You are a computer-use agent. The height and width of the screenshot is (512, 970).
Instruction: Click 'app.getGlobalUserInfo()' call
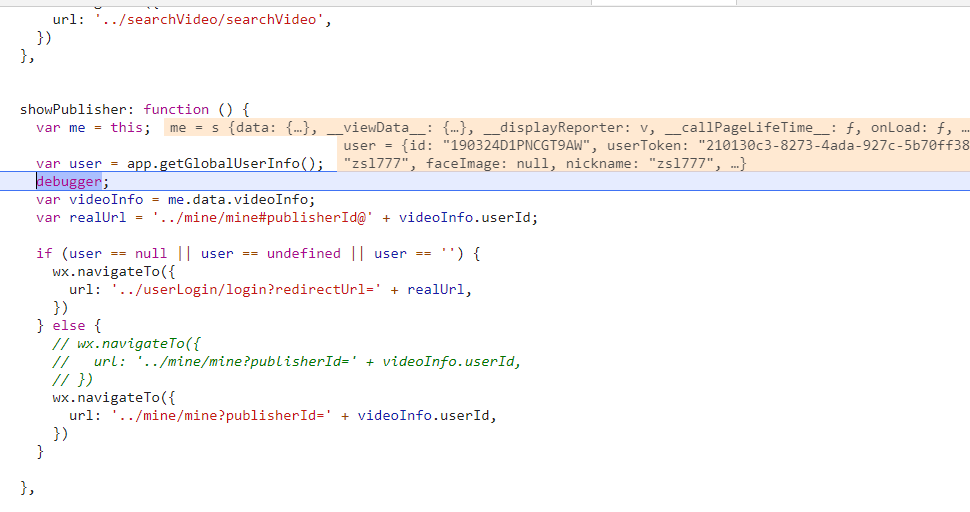tap(221, 163)
